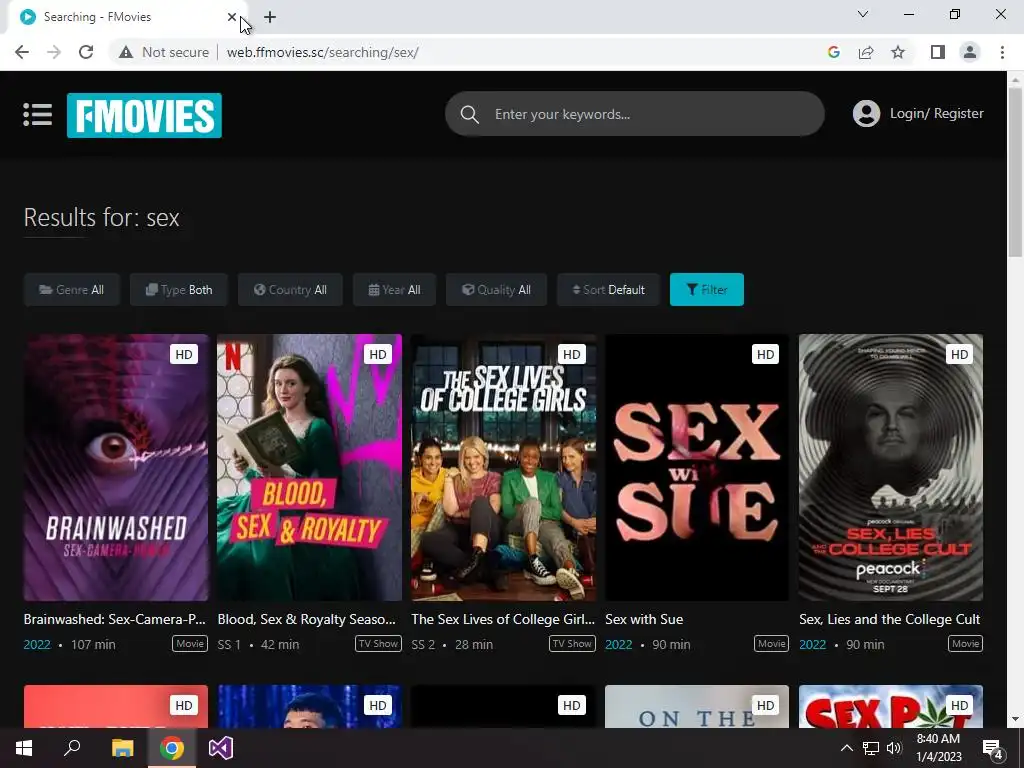Screen dimensions: 1024x768
Task: Click the volume speaker icon
Action: pos(894,748)
